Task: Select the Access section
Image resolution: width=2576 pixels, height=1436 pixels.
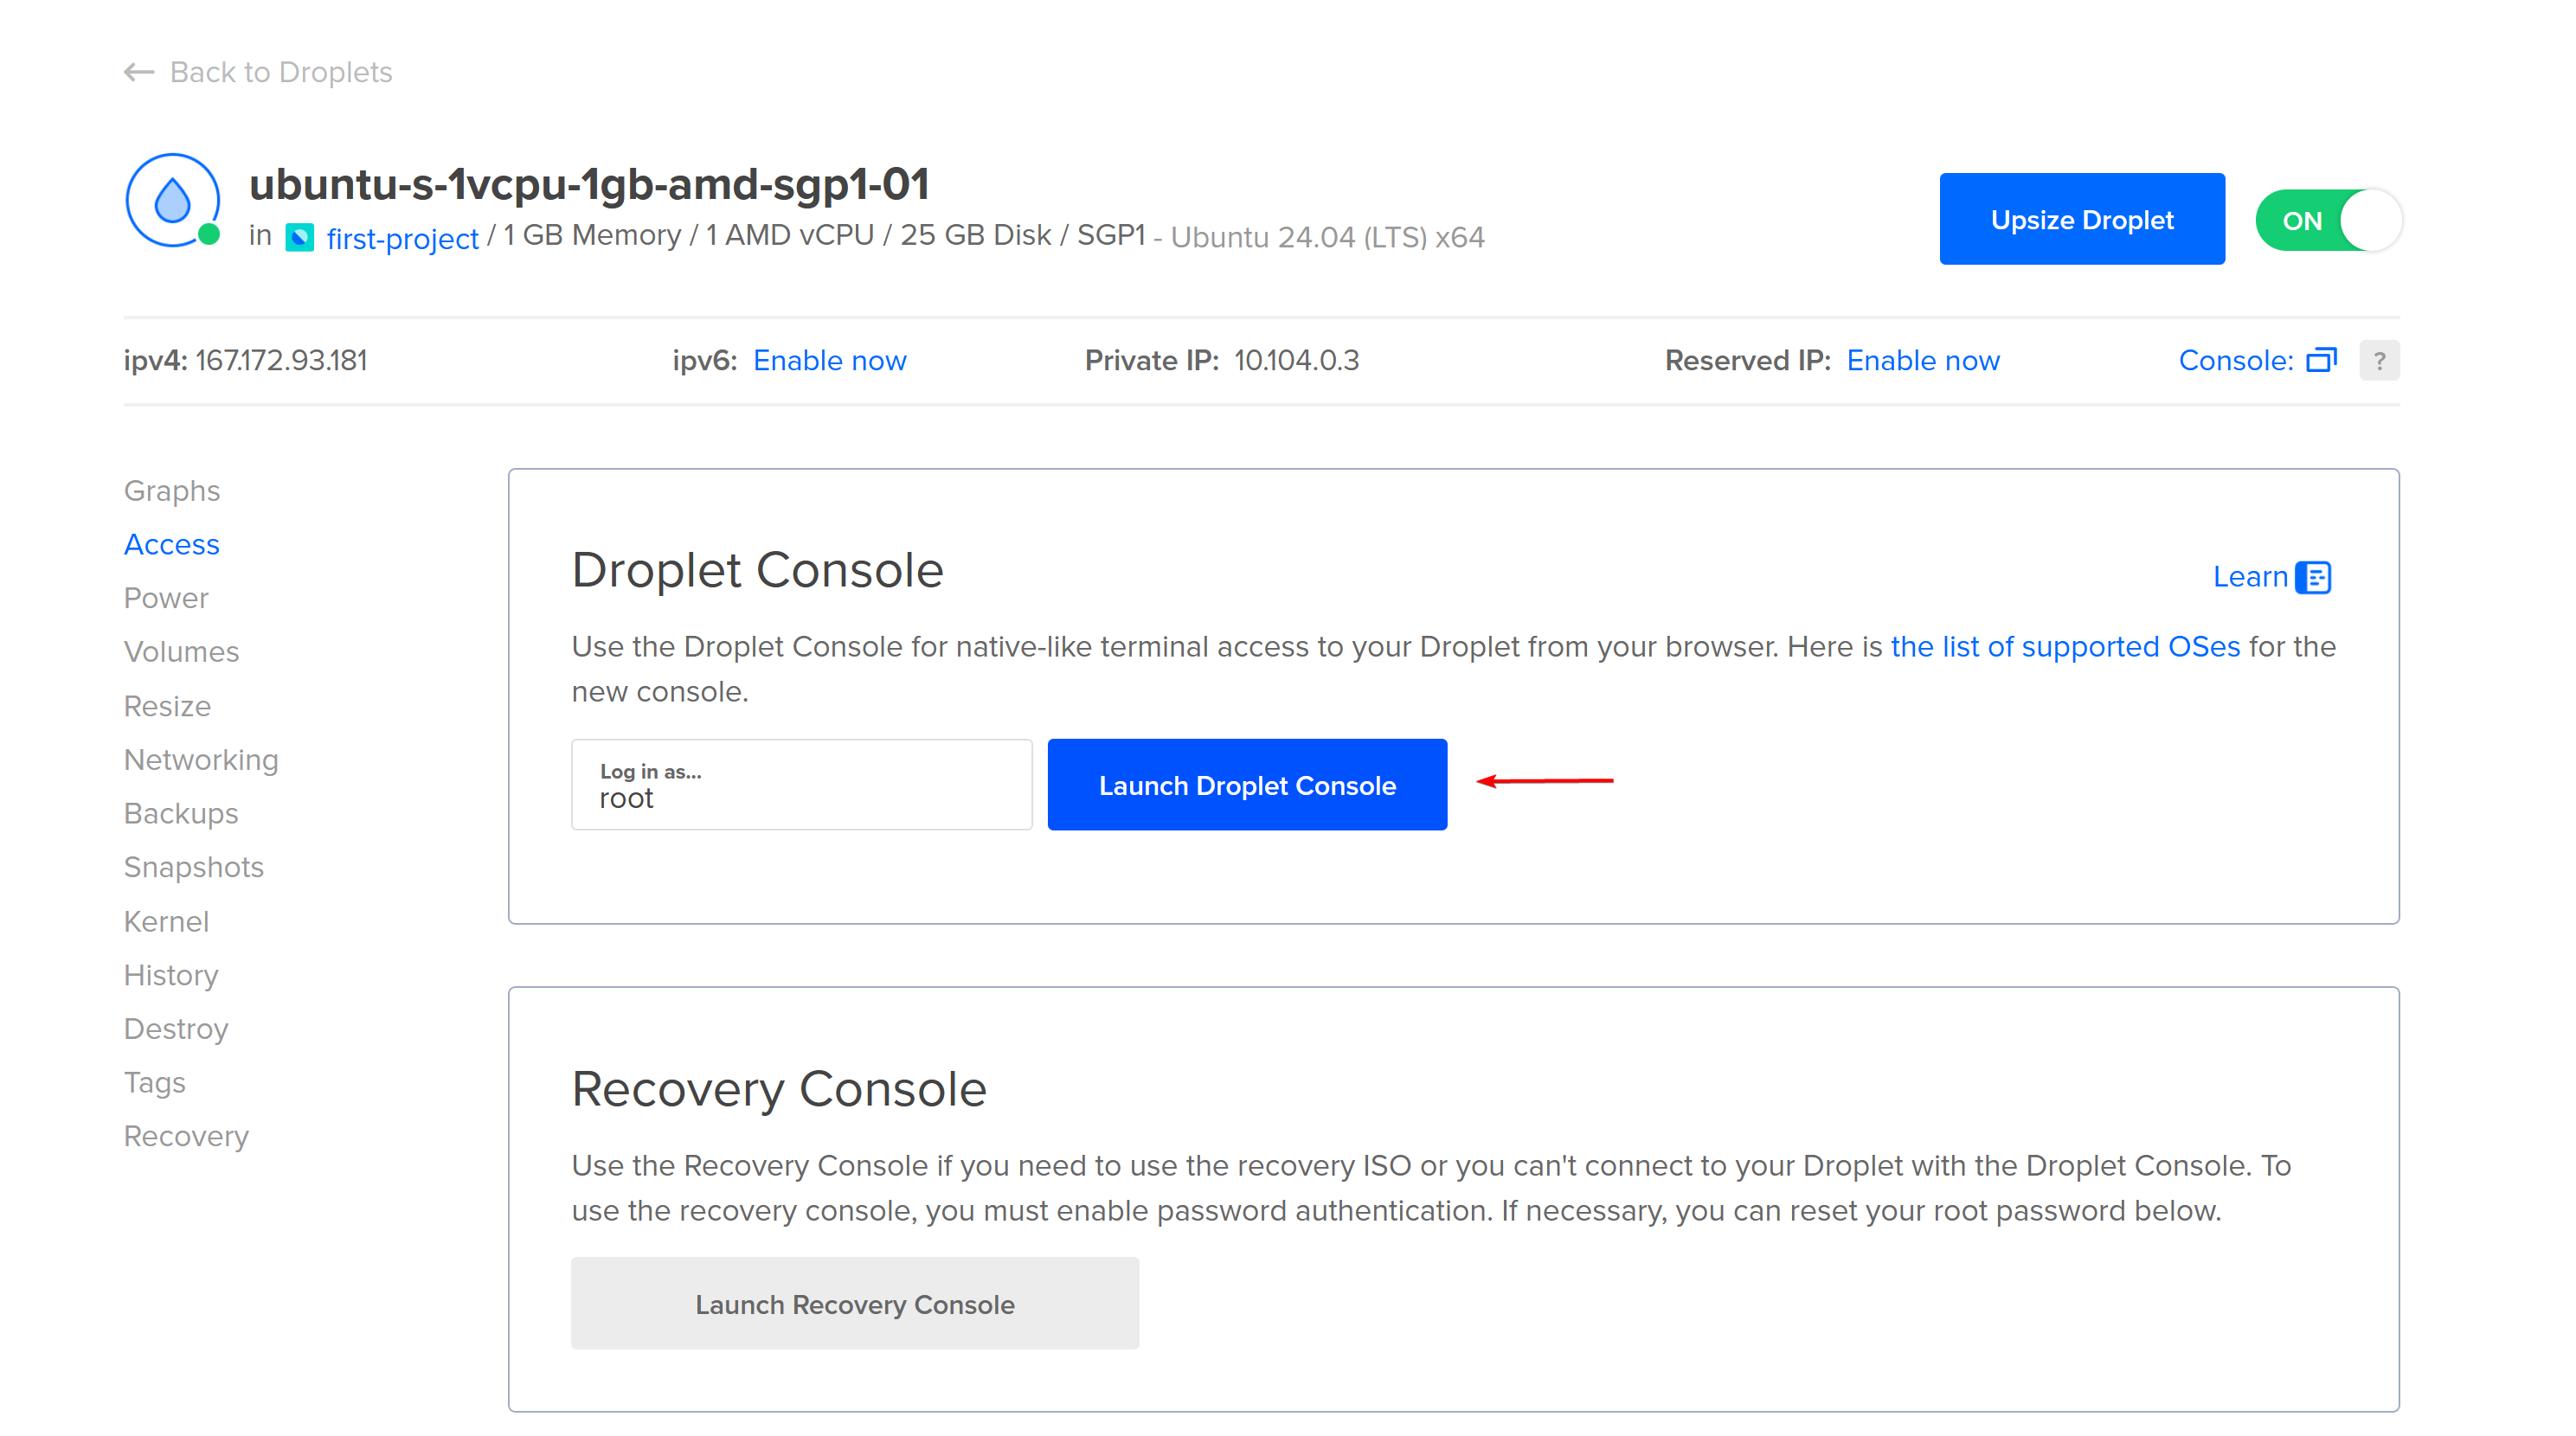Action: tap(172, 544)
